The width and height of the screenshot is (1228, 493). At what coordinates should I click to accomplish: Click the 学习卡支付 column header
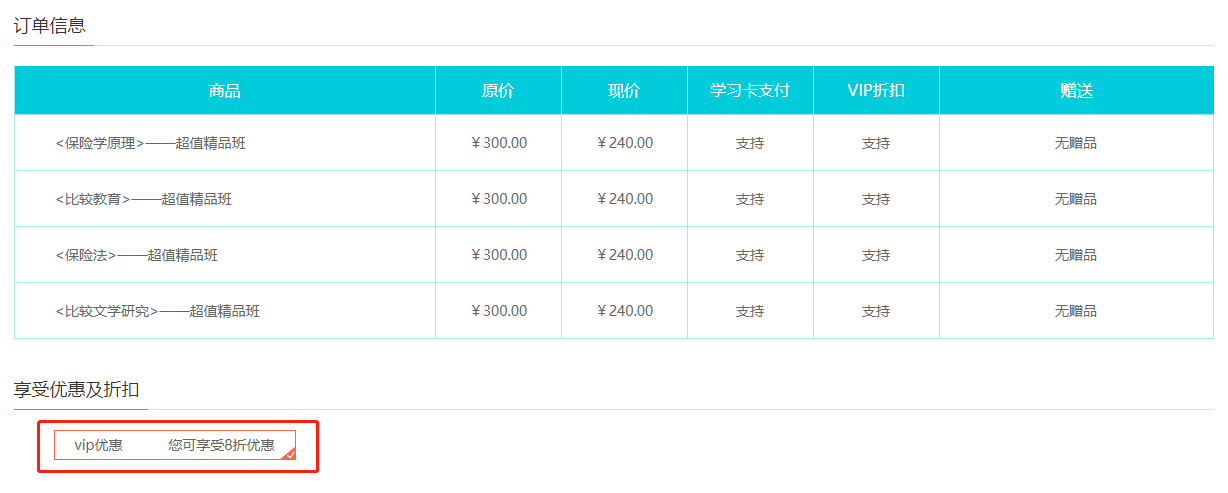tap(750, 91)
